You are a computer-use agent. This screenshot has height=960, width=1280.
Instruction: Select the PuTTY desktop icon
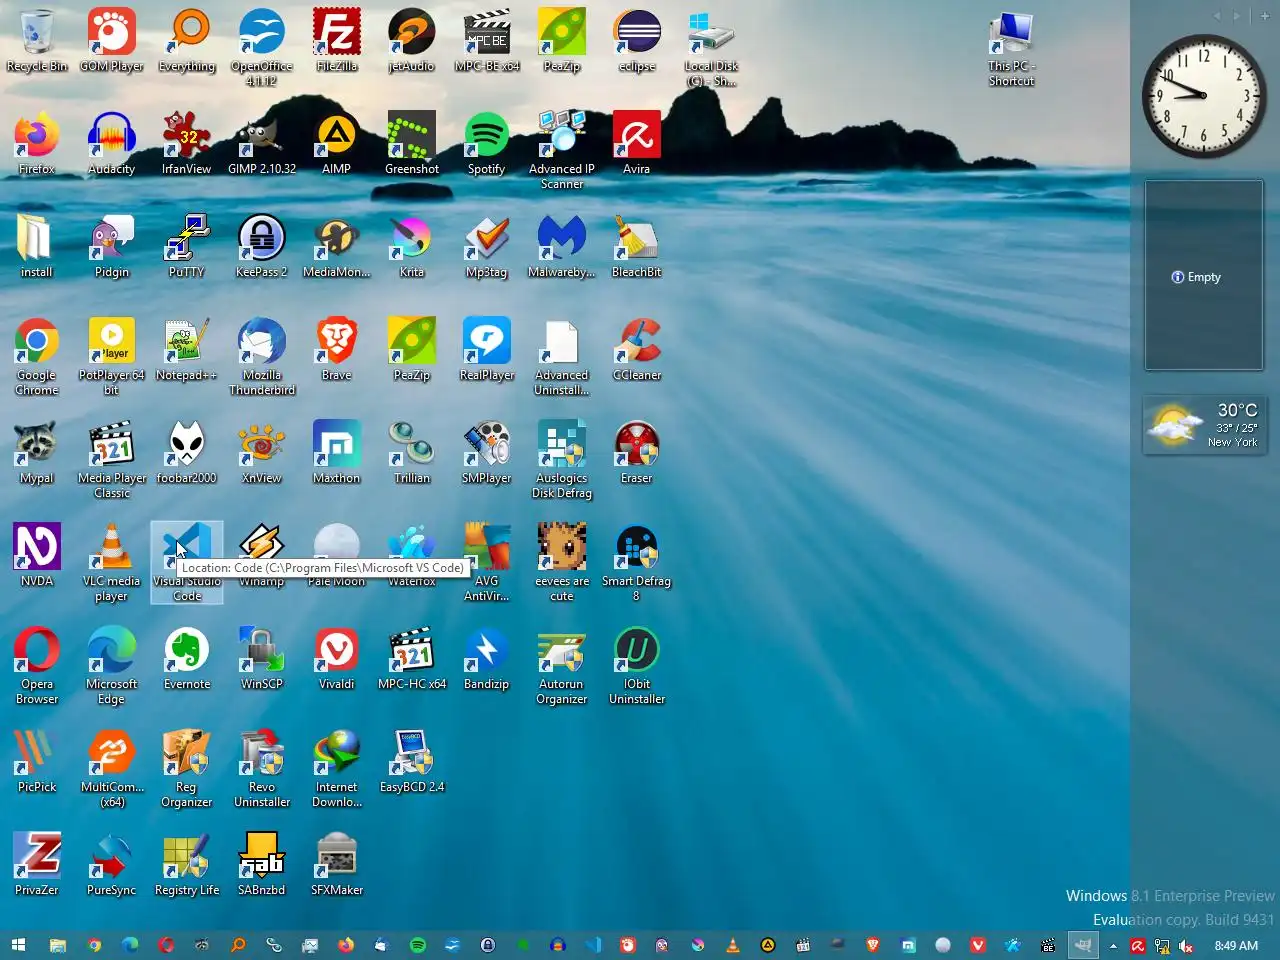[x=187, y=247]
